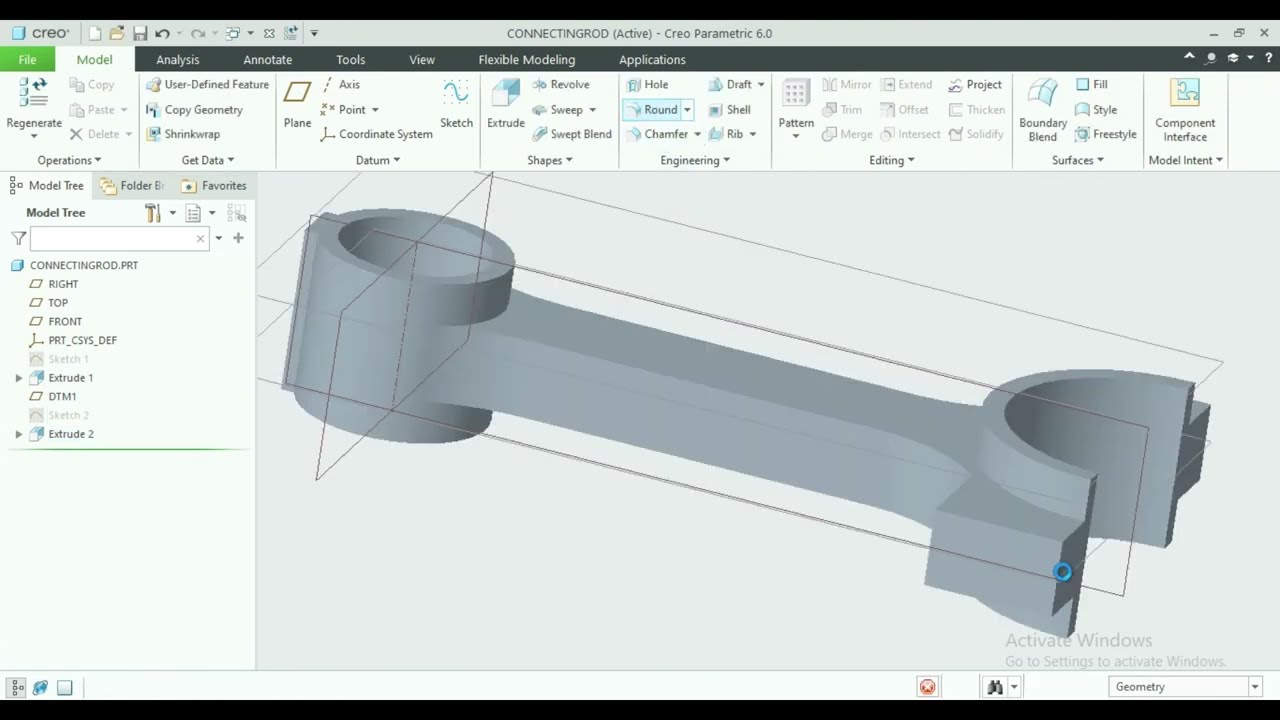The image size is (1280, 720).
Task: Use the Shell tool
Action: [x=729, y=110]
